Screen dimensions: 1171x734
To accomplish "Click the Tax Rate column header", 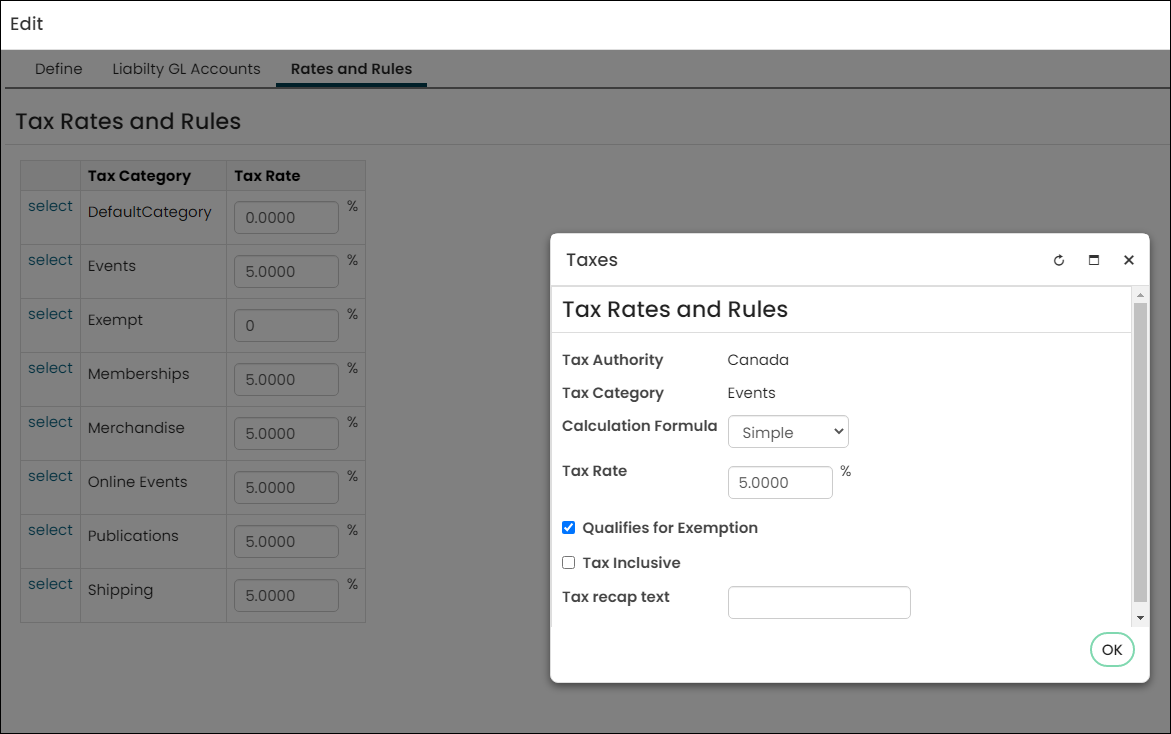I will point(267,176).
